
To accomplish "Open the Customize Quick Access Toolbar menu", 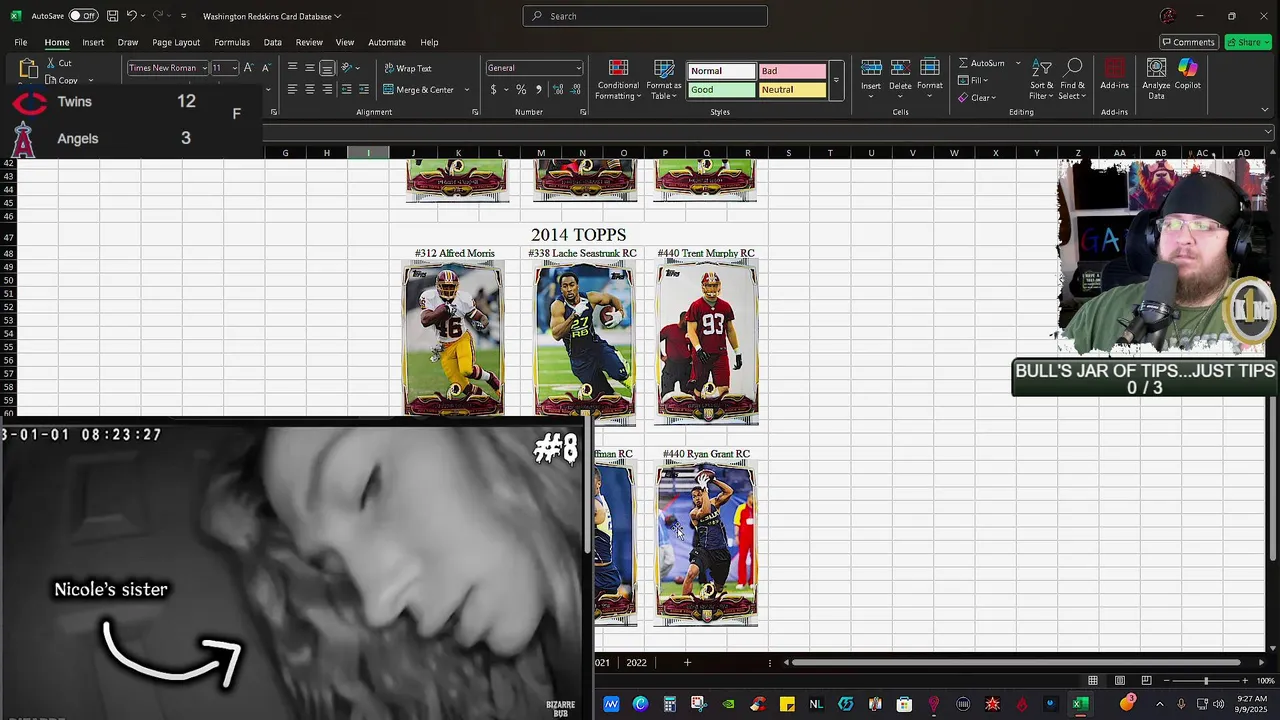I will [x=183, y=16].
